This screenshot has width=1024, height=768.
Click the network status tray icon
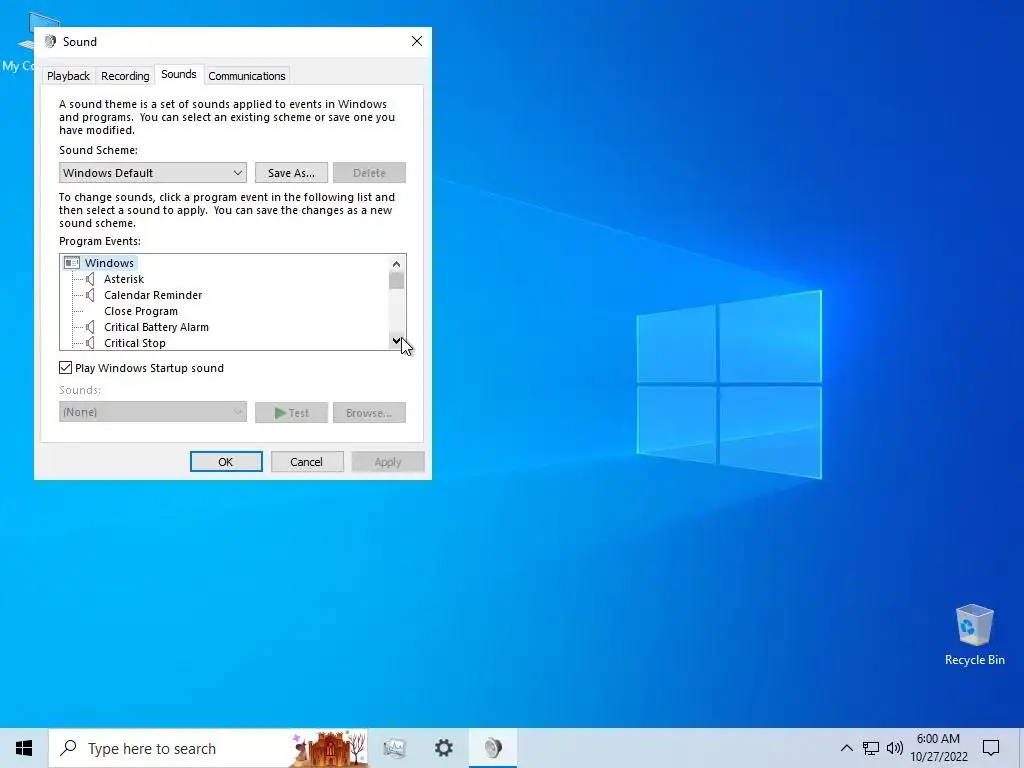coord(871,748)
